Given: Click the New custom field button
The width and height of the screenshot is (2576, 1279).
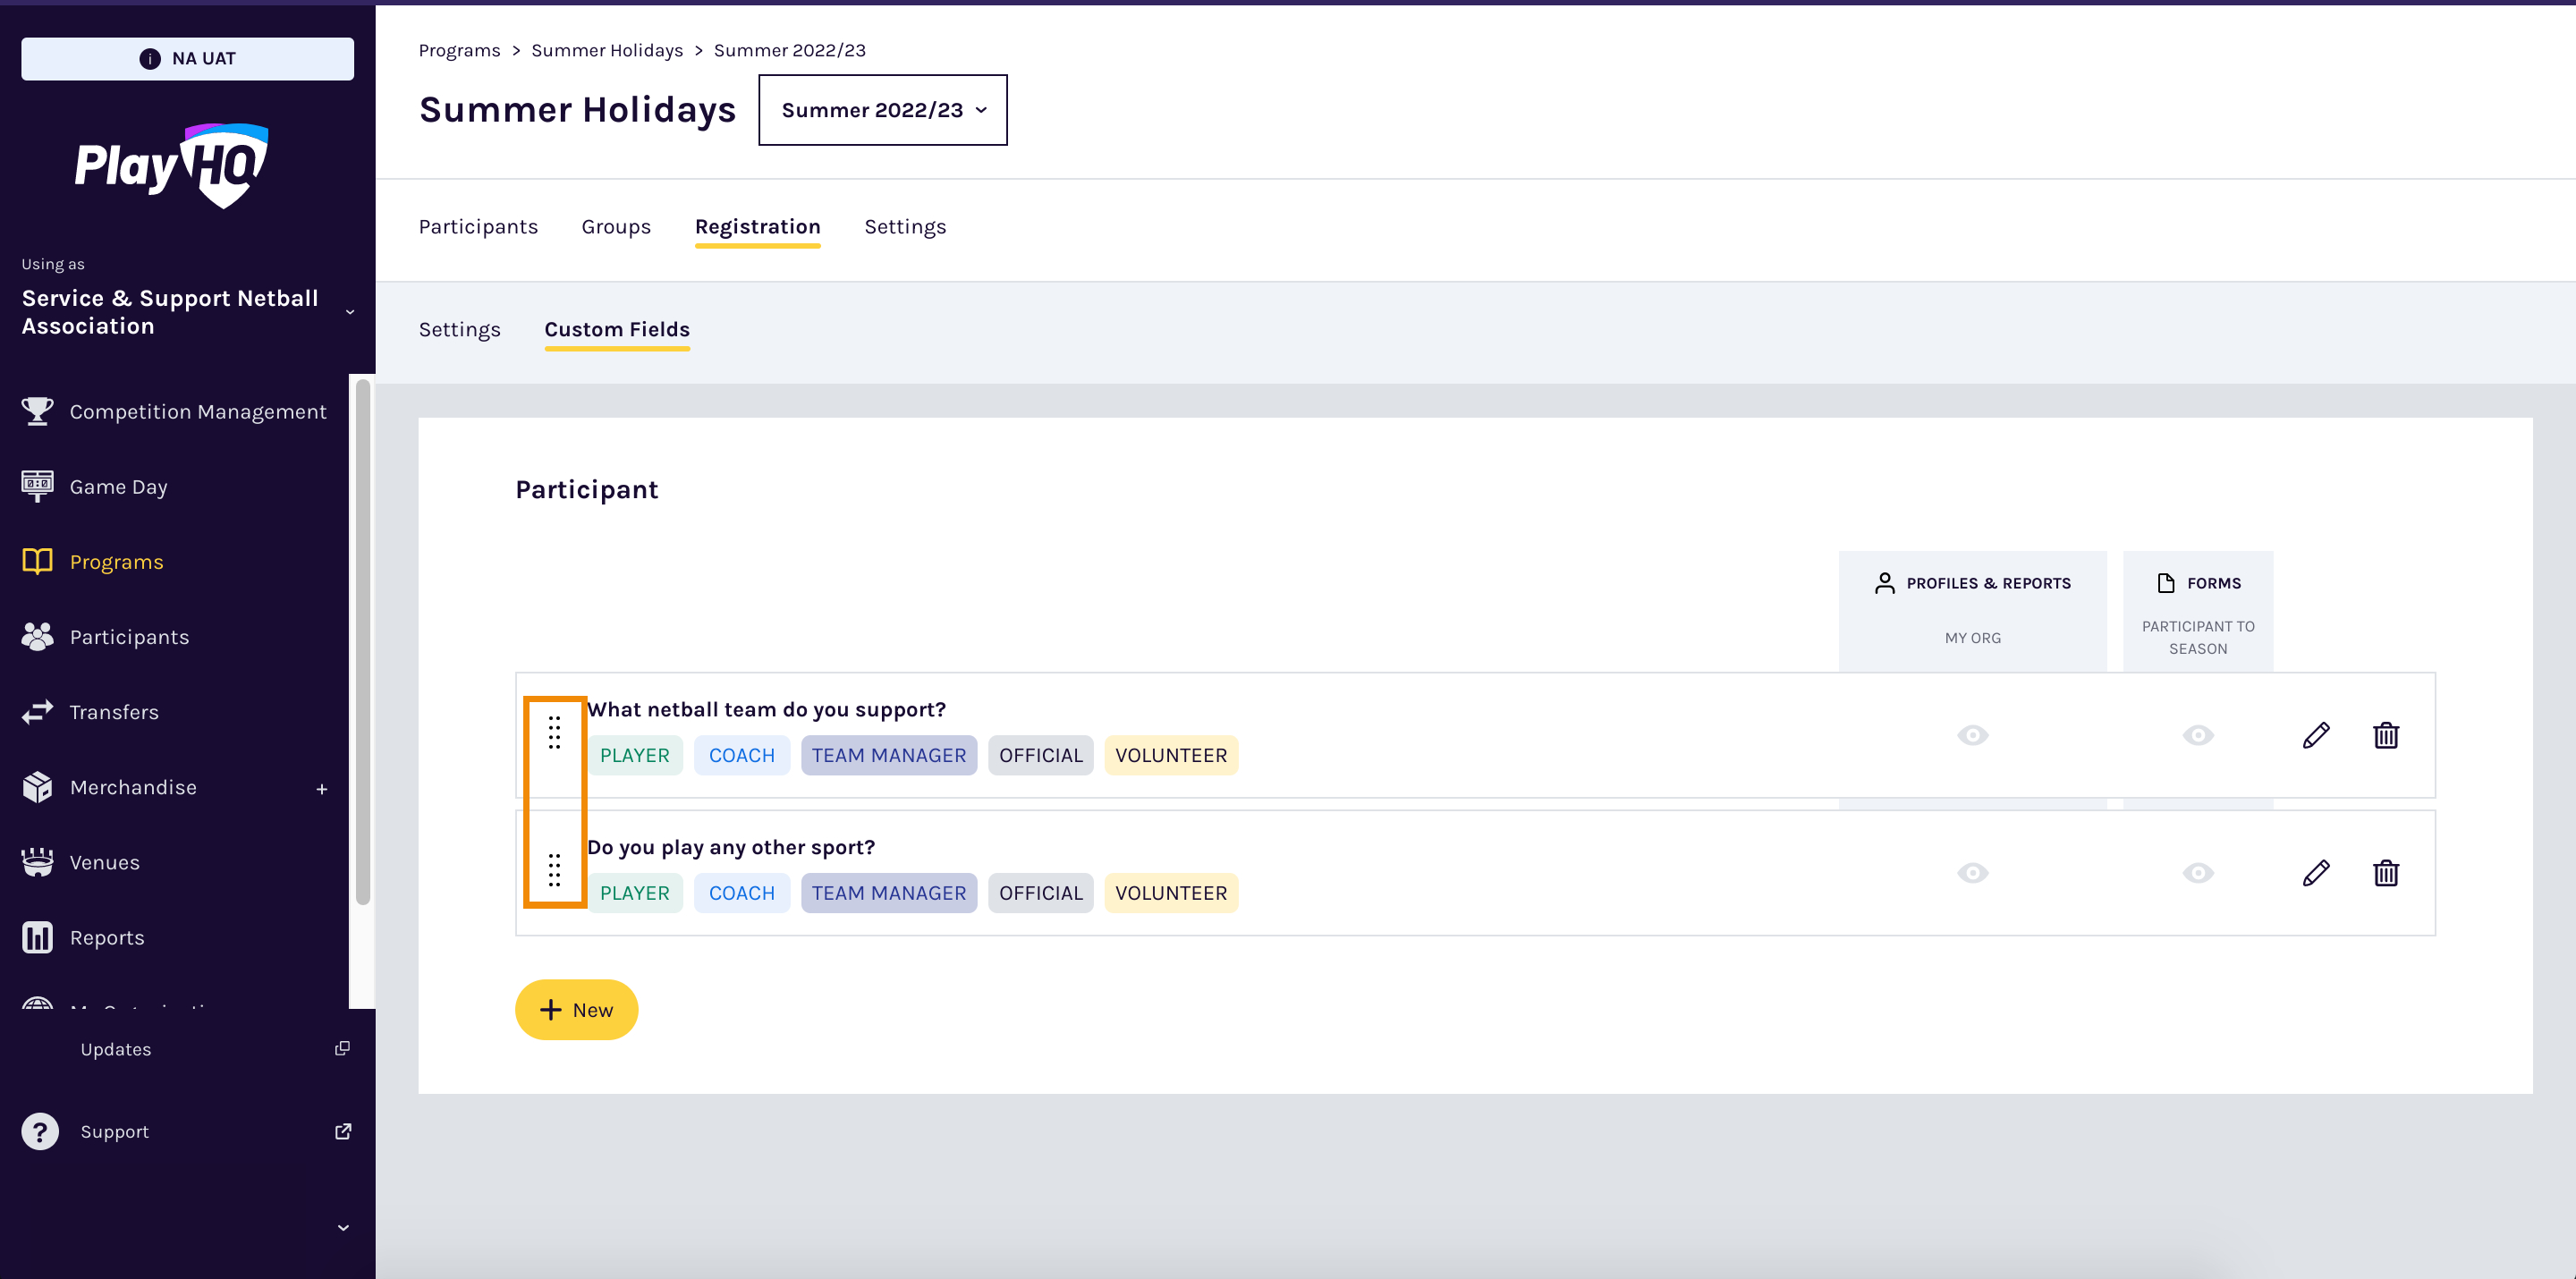Looking at the screenshot, I should (576, 1009).
